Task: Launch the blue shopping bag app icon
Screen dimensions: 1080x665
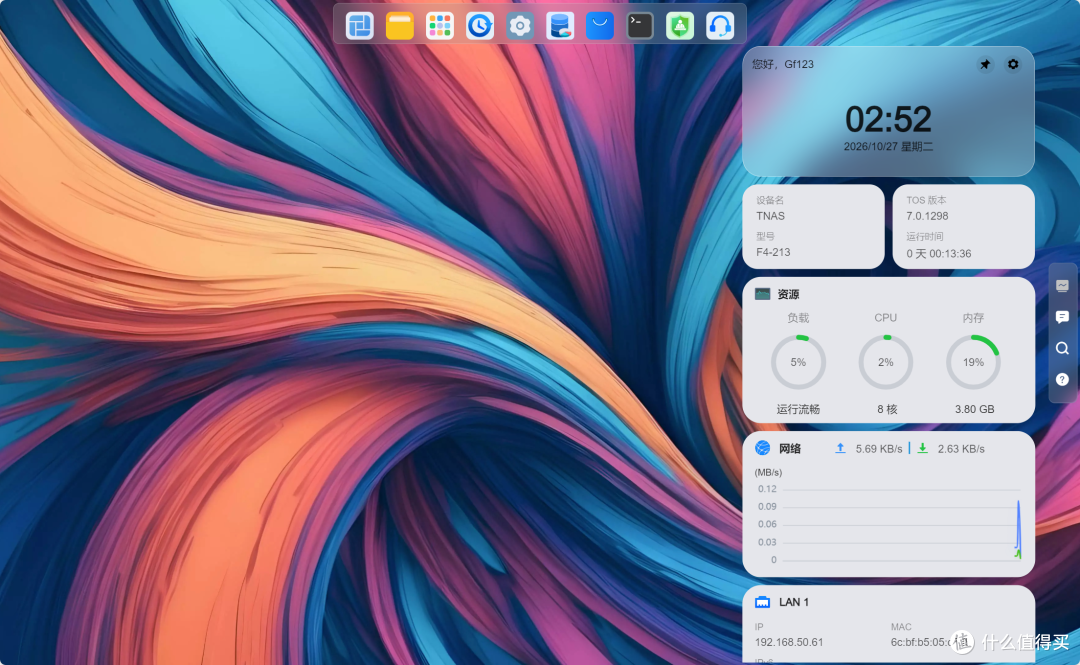Action: [x=600, y=25]
